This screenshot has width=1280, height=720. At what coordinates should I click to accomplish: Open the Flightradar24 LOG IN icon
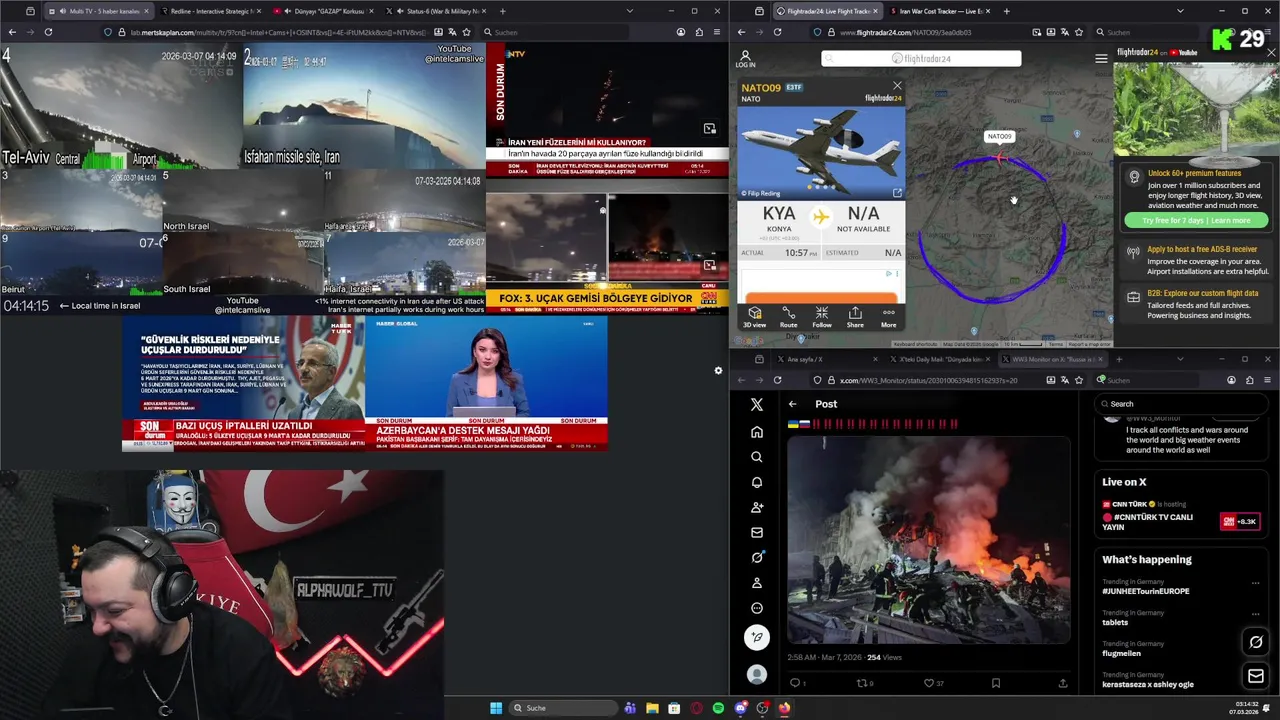pos(745,59)
